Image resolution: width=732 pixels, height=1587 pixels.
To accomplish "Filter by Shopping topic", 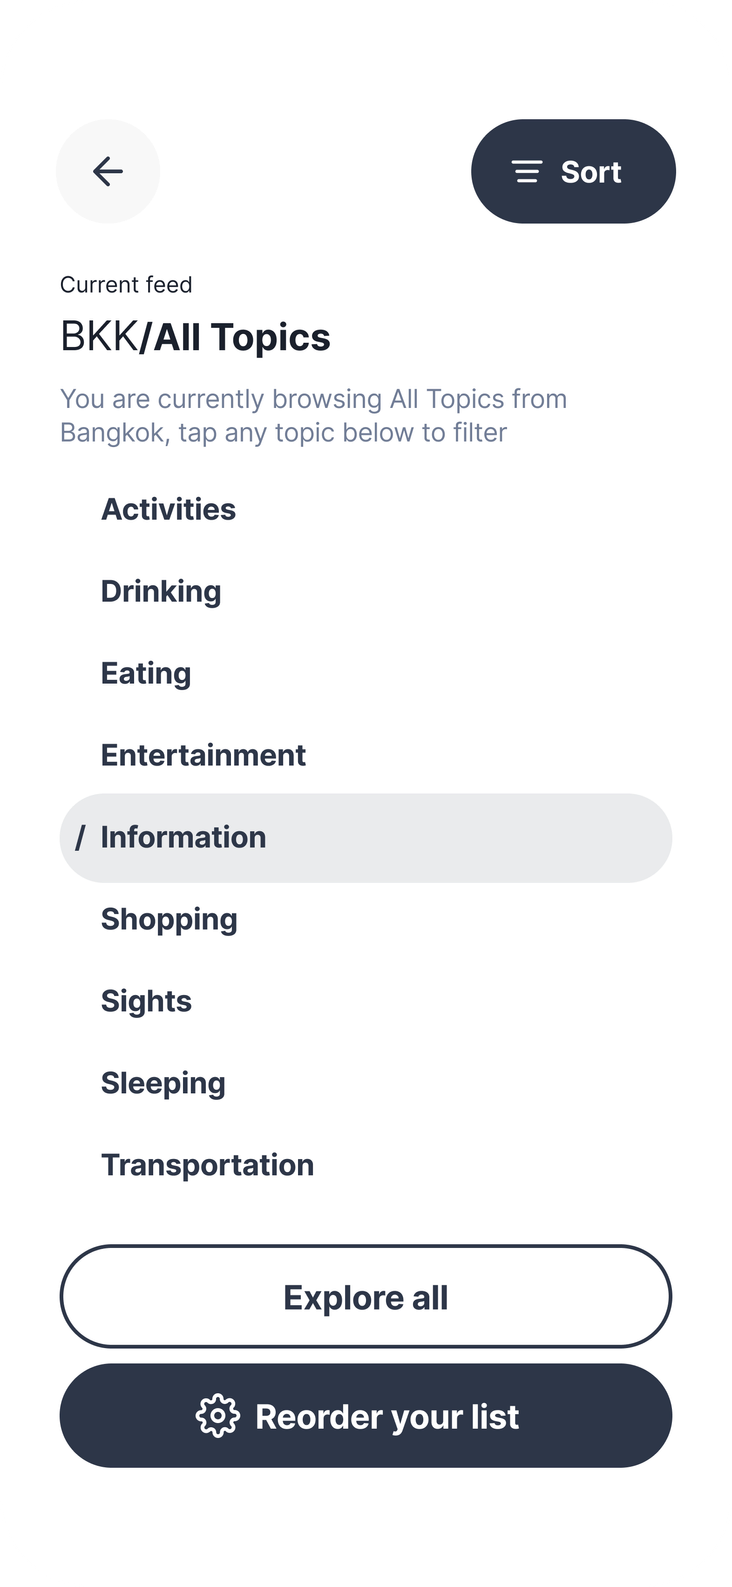I will pyautogui.click(x=169, y=920).
